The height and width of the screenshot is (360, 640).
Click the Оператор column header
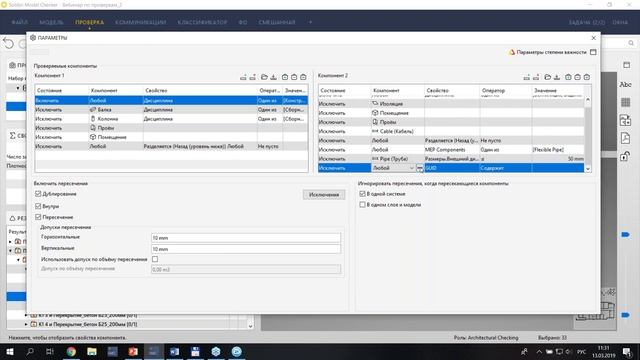coord(505,90)
